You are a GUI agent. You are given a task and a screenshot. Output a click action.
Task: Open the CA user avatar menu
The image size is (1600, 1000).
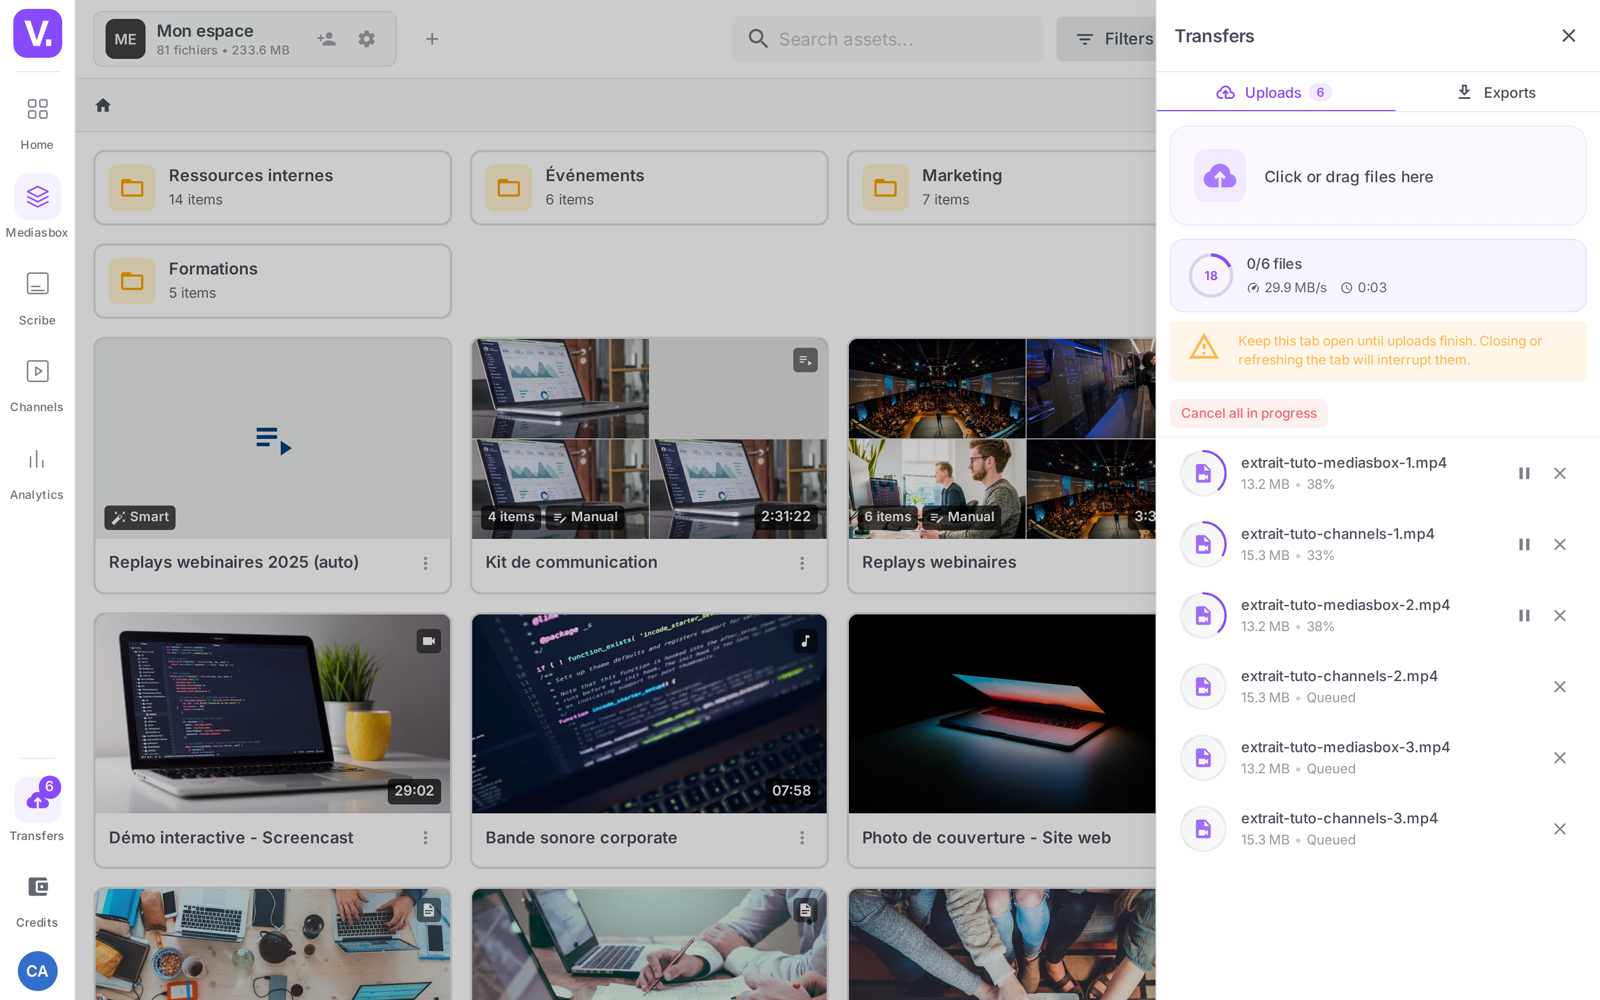pos(37,971)
